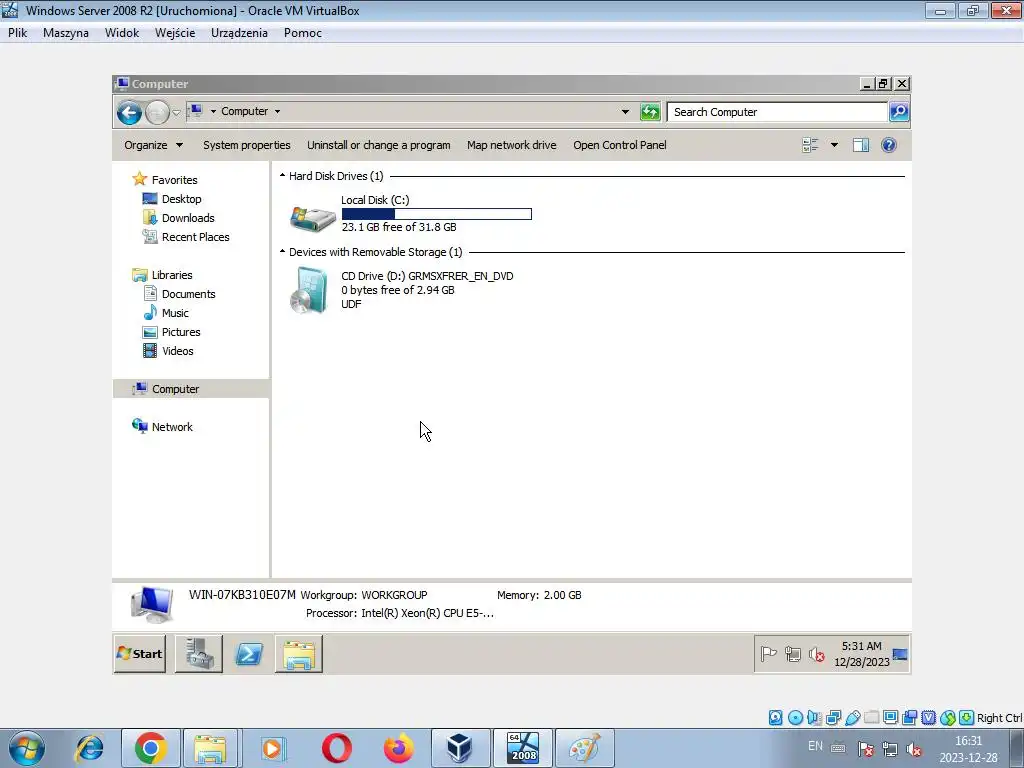Open Google Chrome on host taskbar
The width and height of the screenshot is (1024, 768).
[150, 748]
